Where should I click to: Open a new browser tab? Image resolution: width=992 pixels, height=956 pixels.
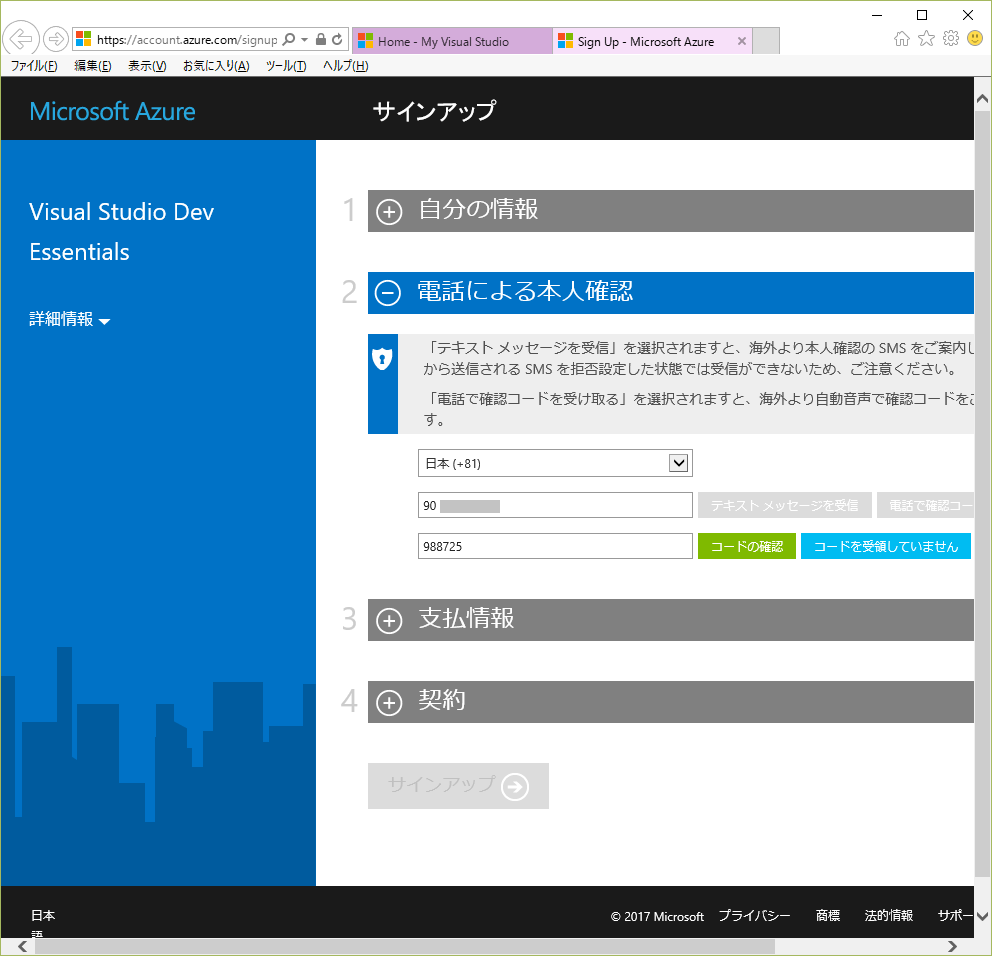click(x=766, y=41)
